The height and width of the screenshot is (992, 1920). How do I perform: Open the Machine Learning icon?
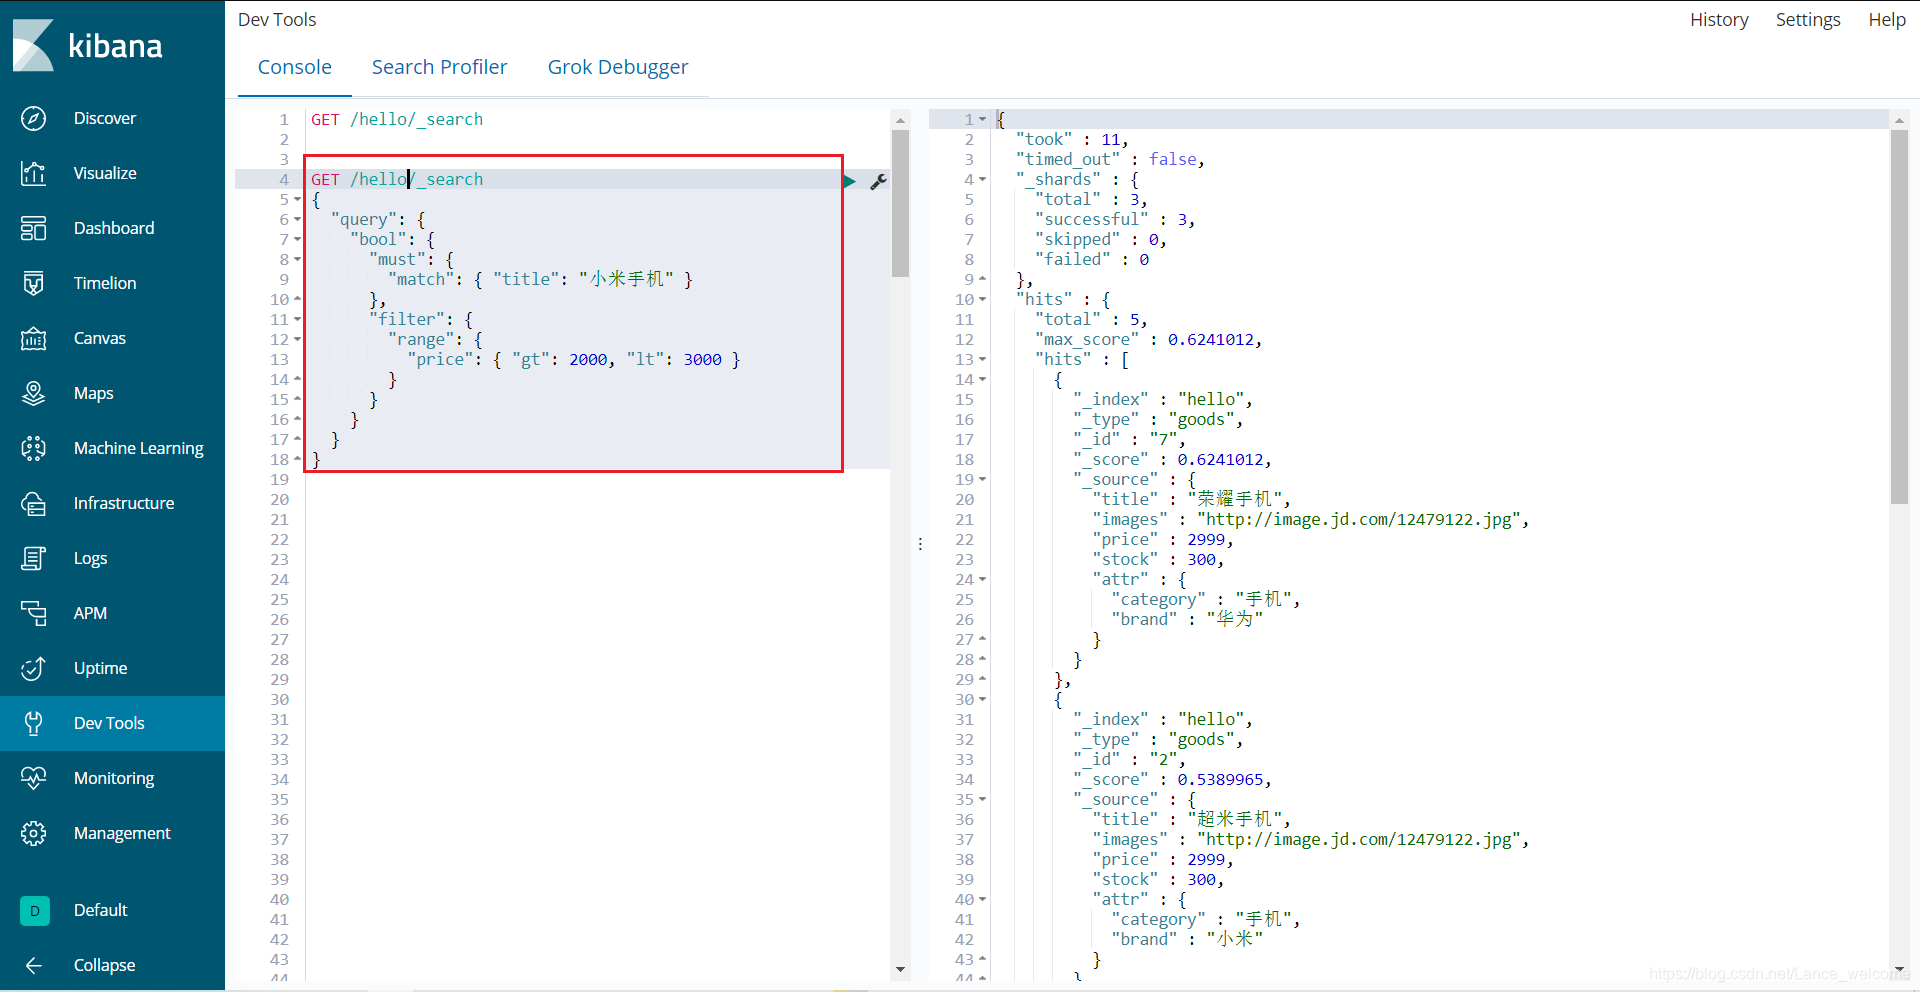pos(33,448)
